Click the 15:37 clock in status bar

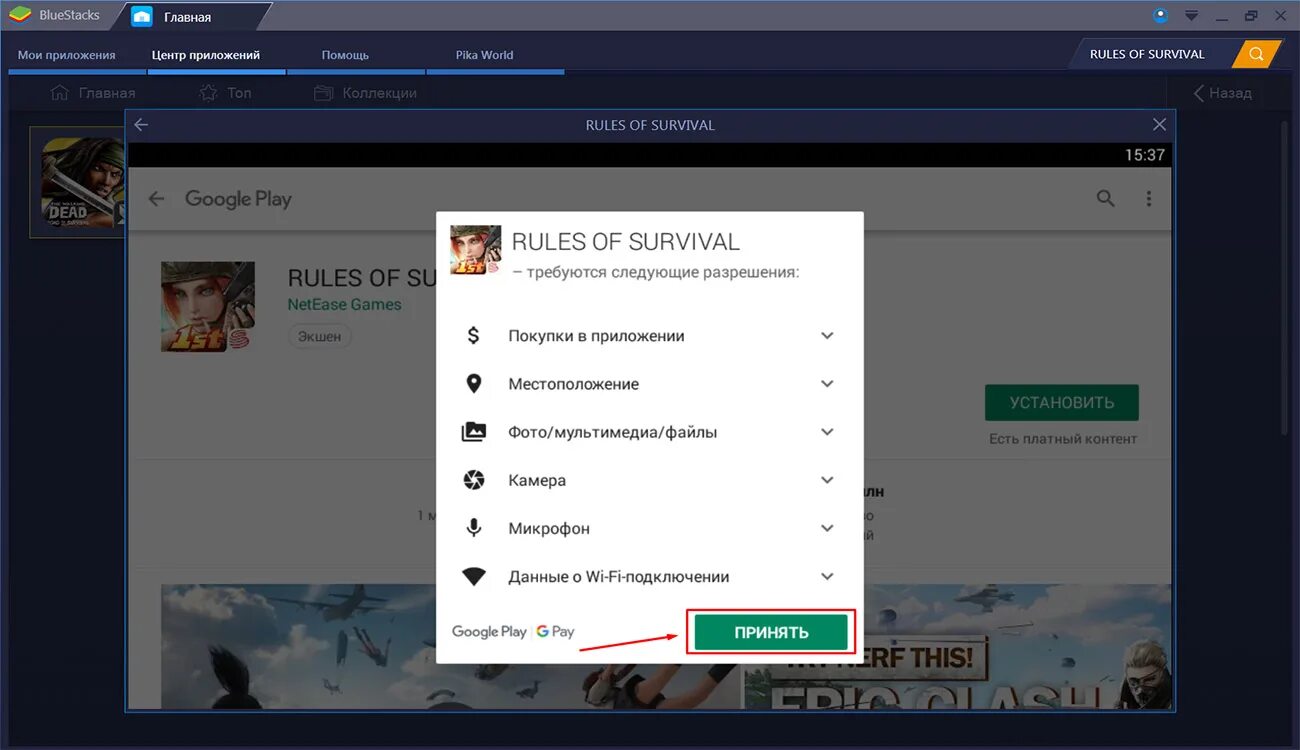(x=1145, y=155)
